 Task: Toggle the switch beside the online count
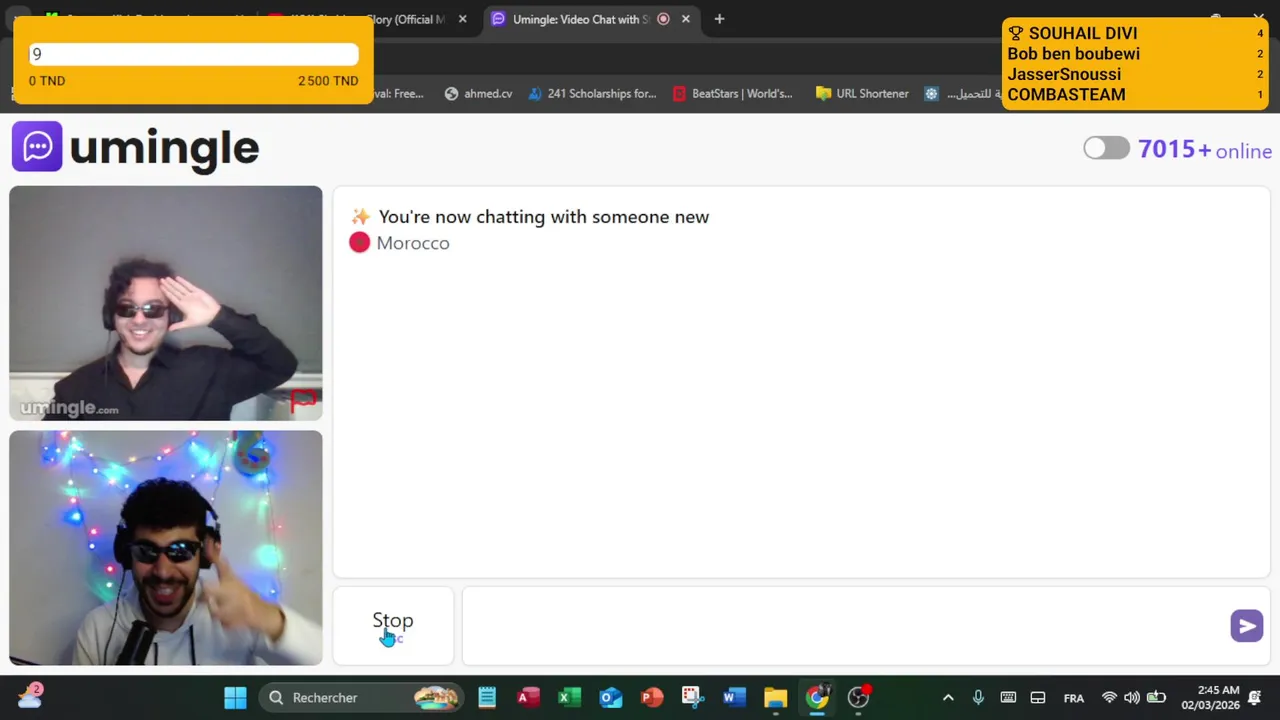point(1106,149)
